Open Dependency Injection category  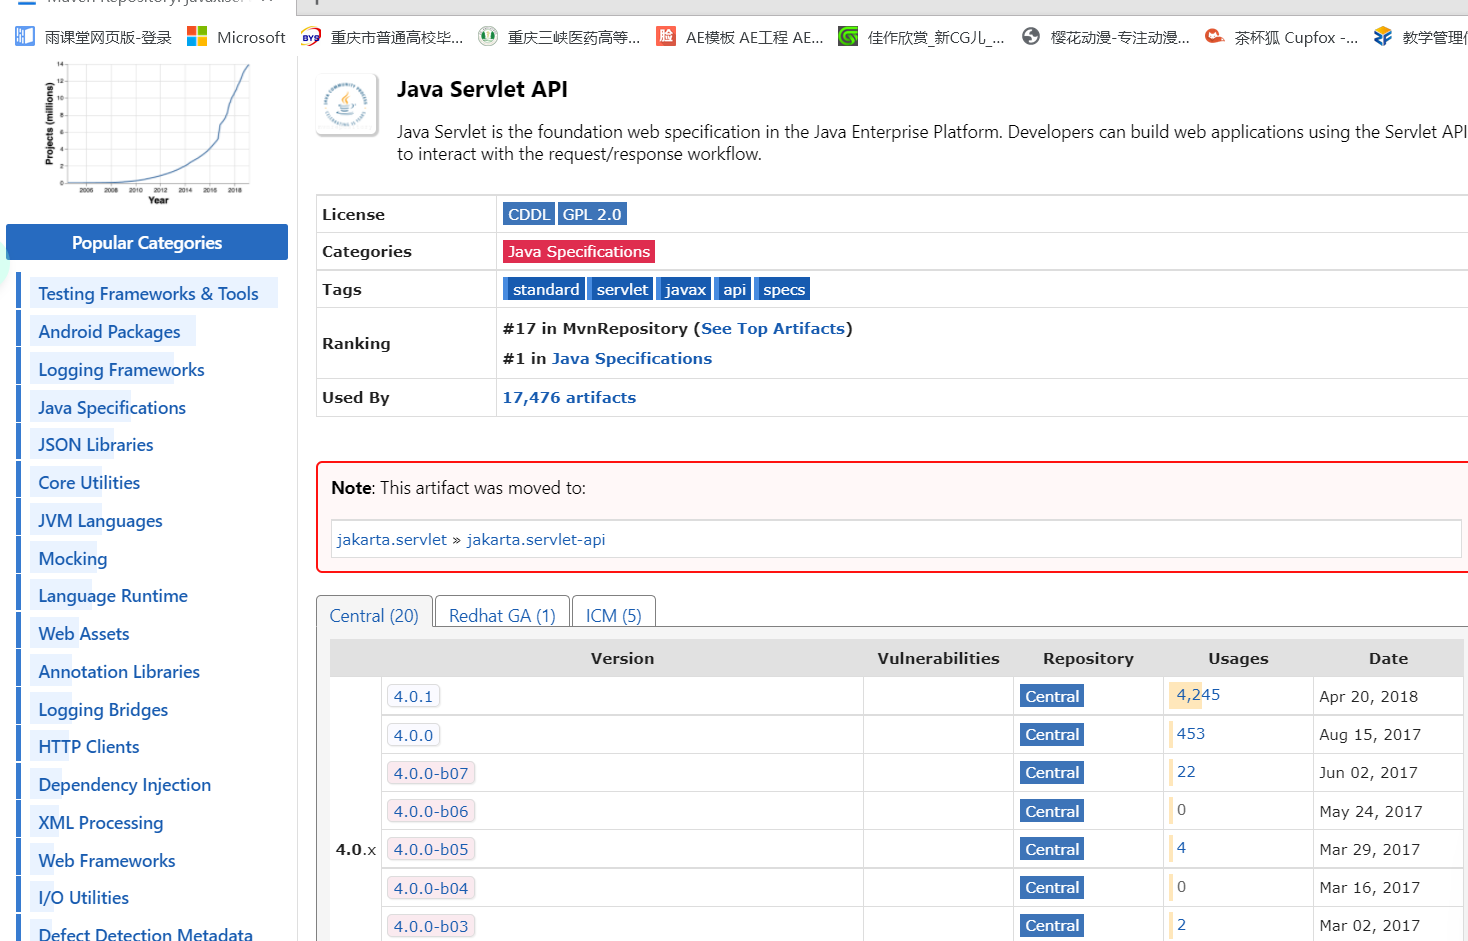point(125,784)
